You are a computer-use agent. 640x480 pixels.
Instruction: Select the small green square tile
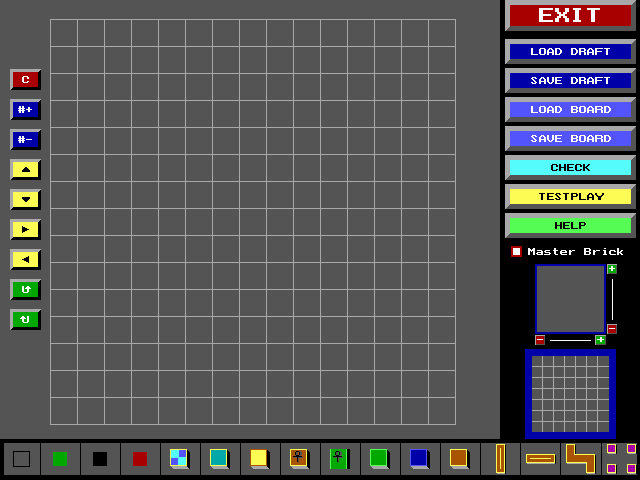(60, 459)
